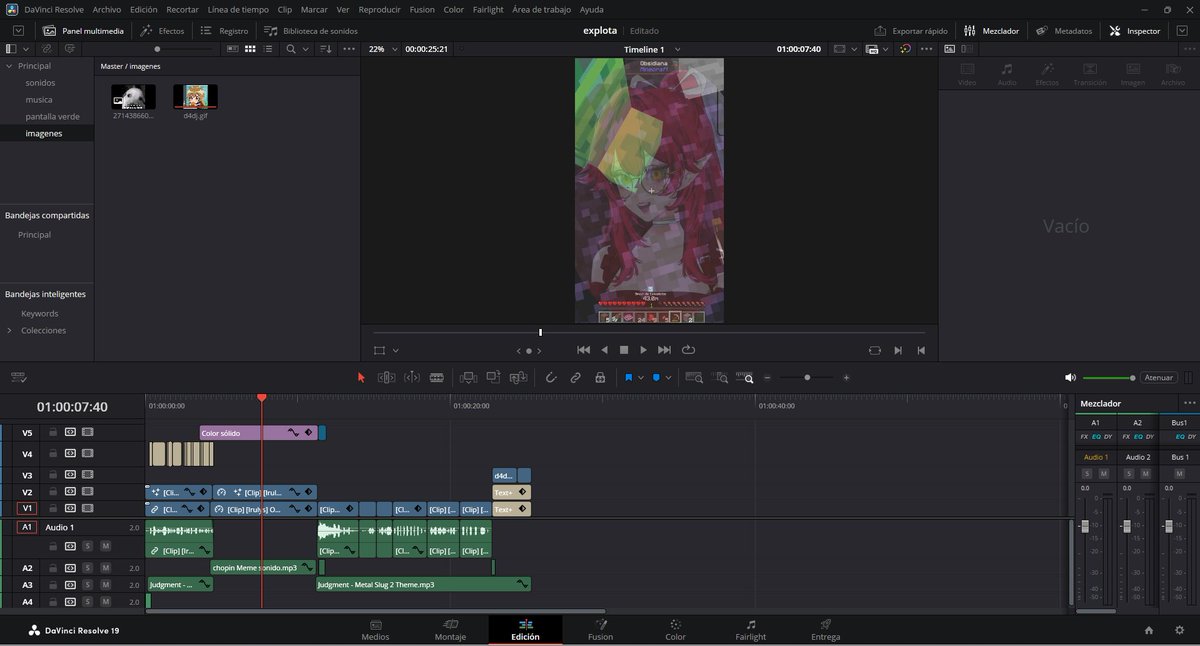This screenshot has height=646, width=1200.
Task: Click the Detail zoom icon
Action: [x=720, y=377]
